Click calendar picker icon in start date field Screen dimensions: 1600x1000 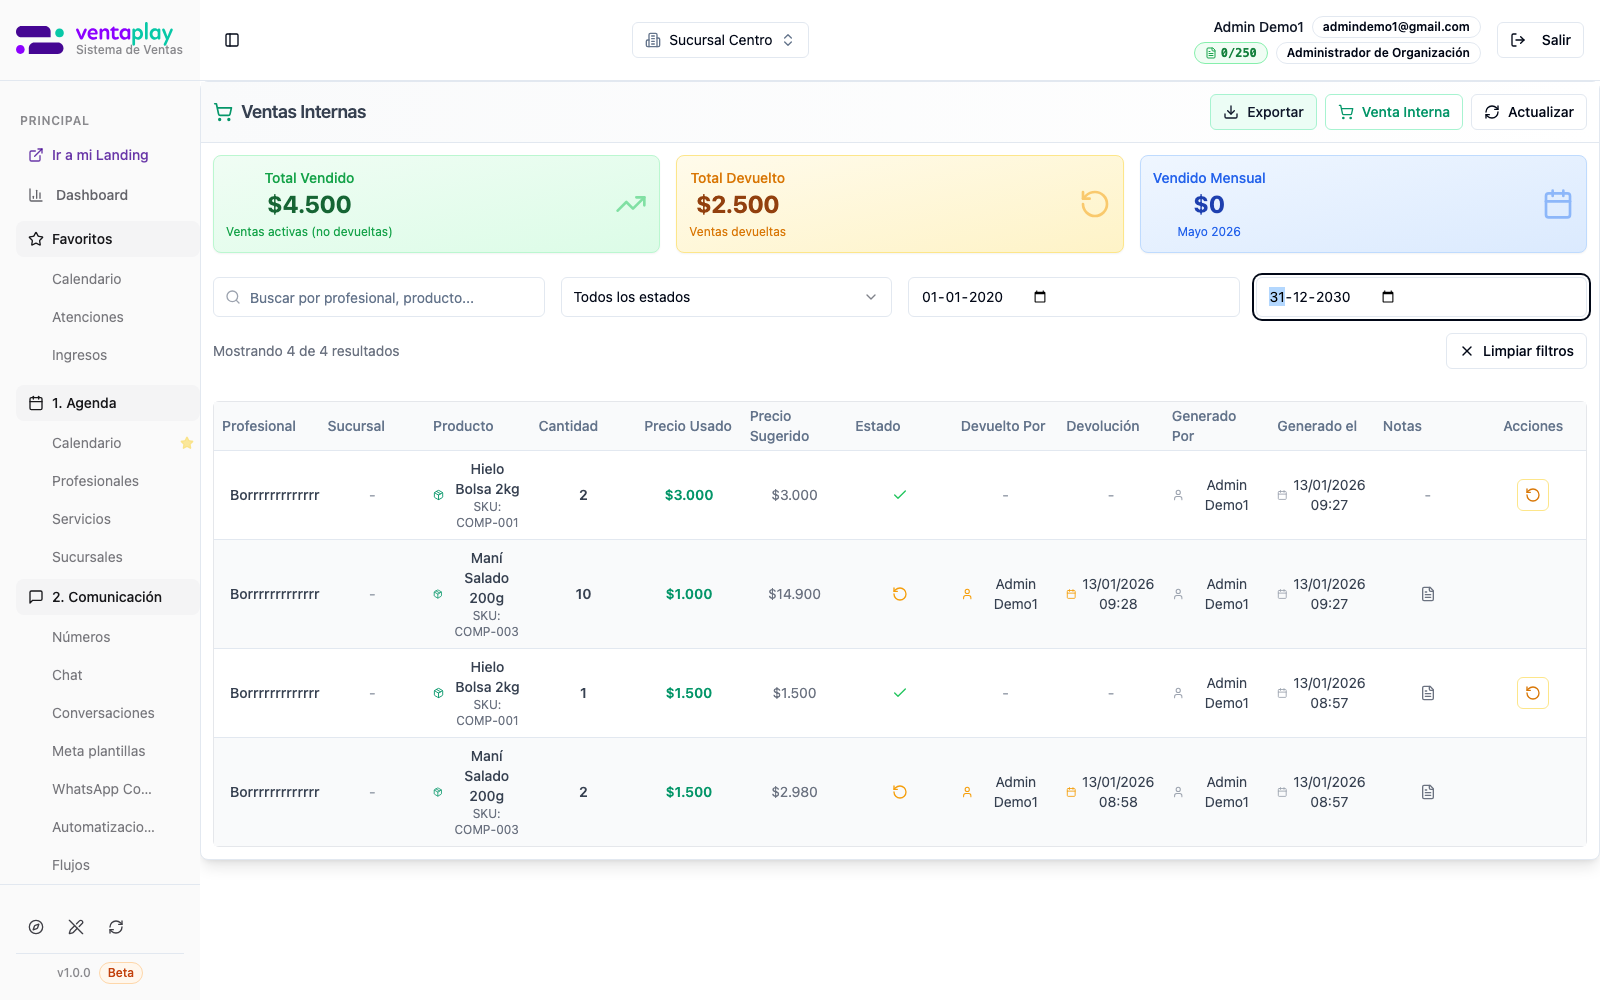coord(1040,297)
